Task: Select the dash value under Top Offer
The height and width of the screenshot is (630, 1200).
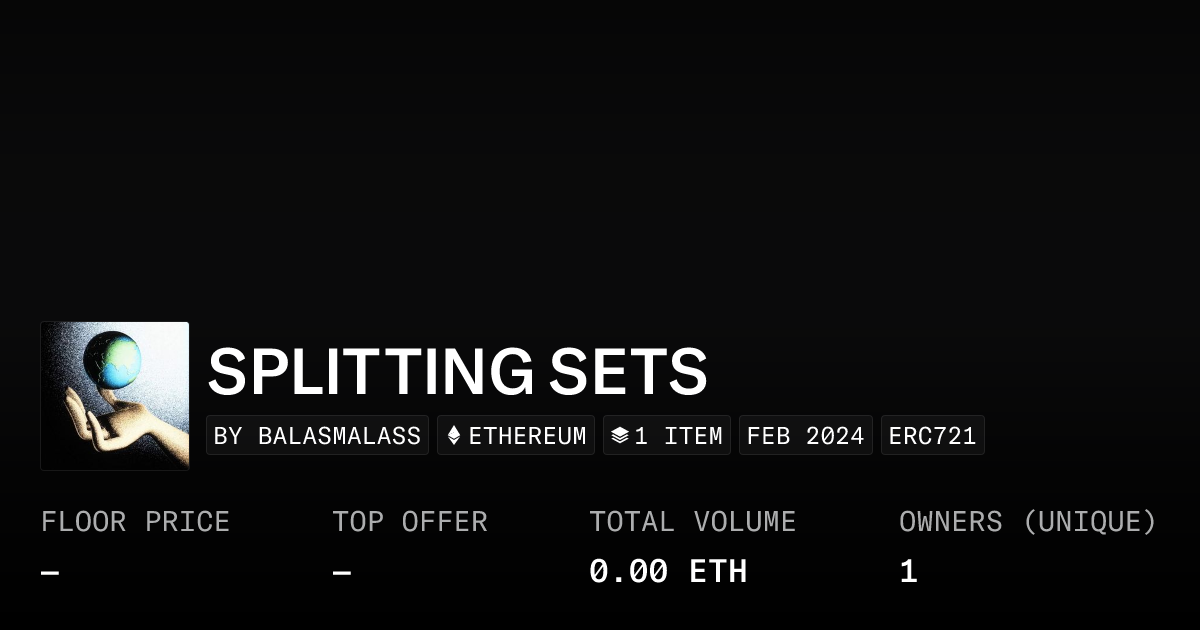Action: coord(341,573)
